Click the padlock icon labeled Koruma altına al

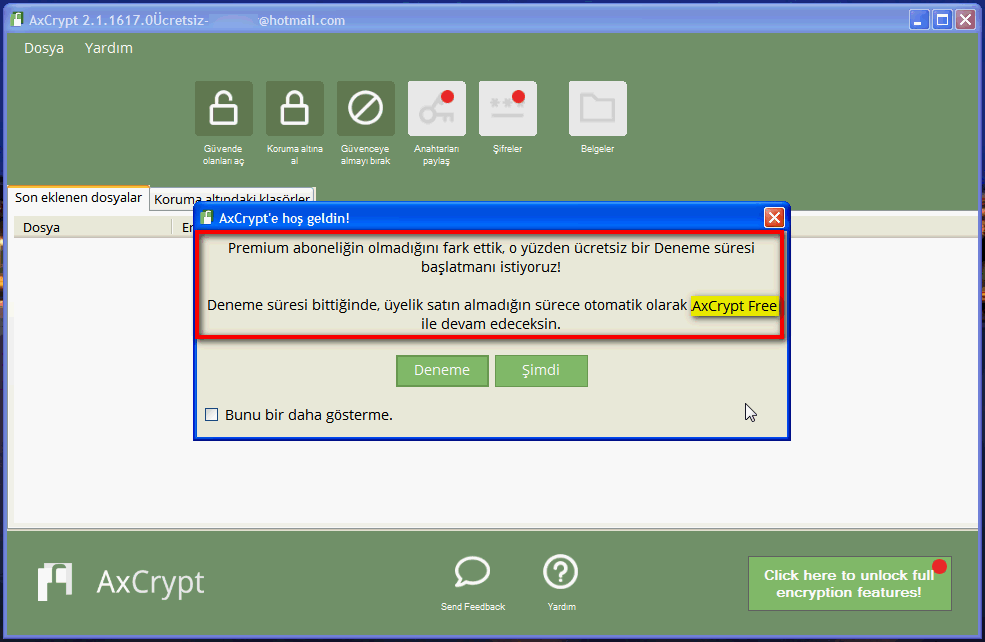[295, 108]
